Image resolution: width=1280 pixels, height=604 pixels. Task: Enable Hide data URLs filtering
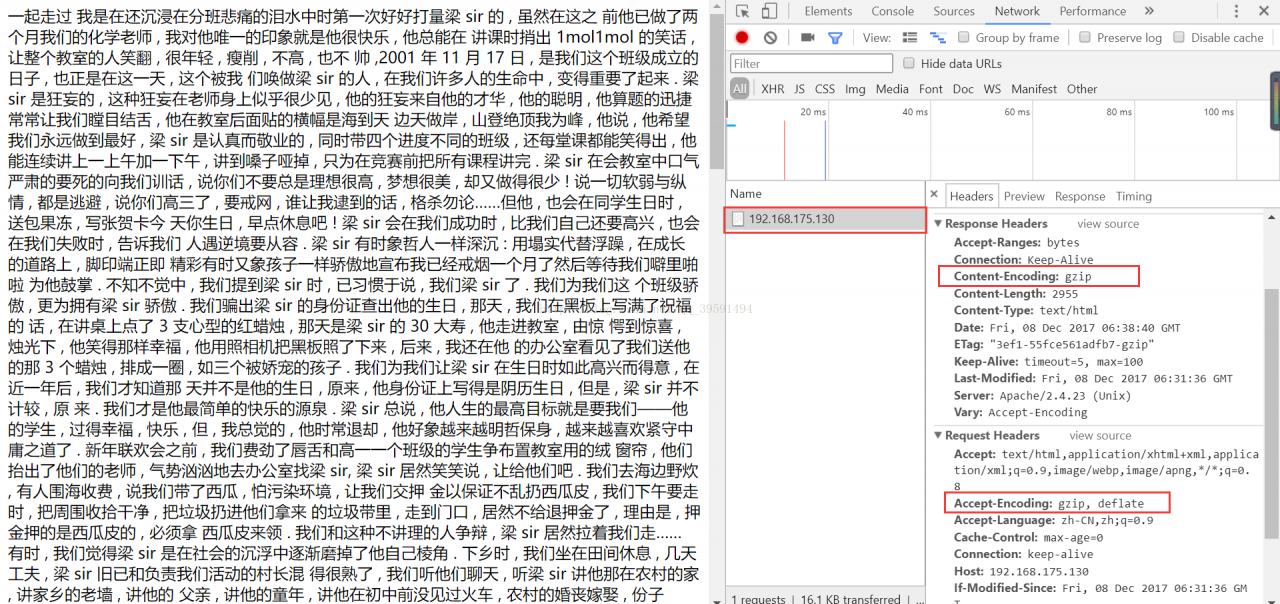tap(909, 62)
